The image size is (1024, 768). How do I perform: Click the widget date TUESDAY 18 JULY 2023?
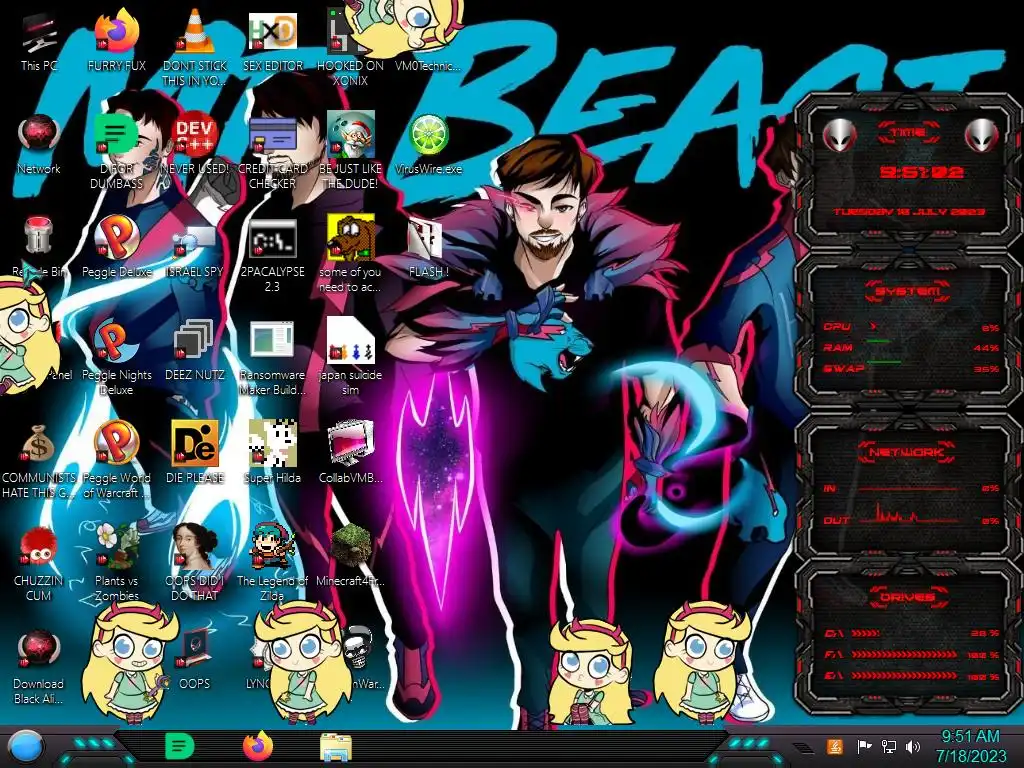pos(909,212)
